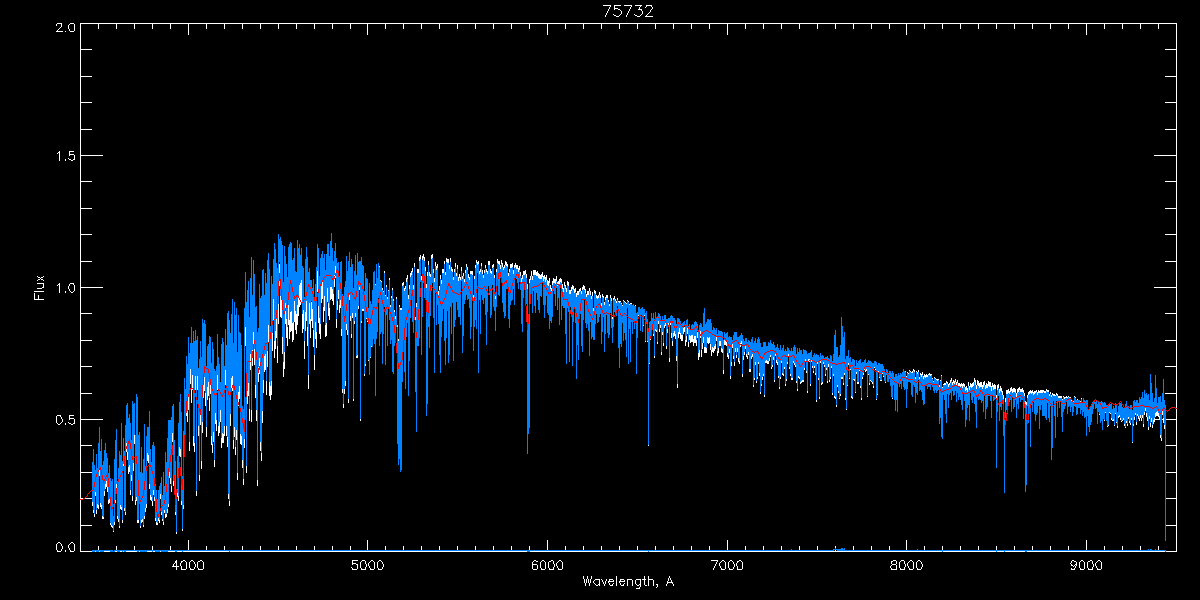The height and width of the screenshot is (600, 1200).
Task: Click the Wavelength, A x-axis label
Action: pyautogui.click(x=627, y=581)
